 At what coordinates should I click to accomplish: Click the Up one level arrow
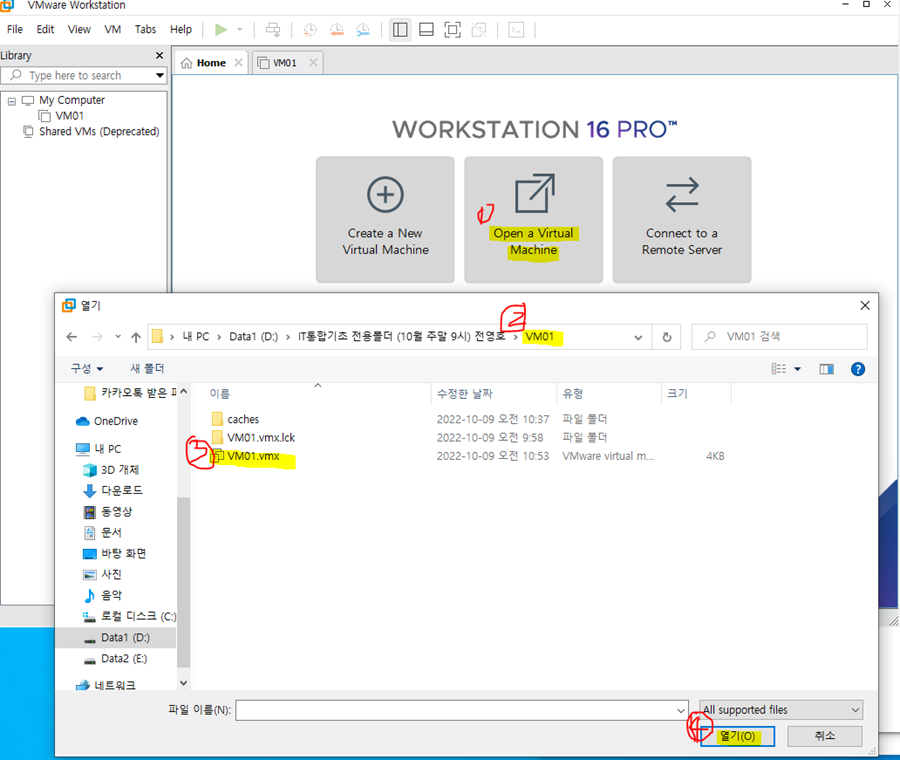(135, 337)
